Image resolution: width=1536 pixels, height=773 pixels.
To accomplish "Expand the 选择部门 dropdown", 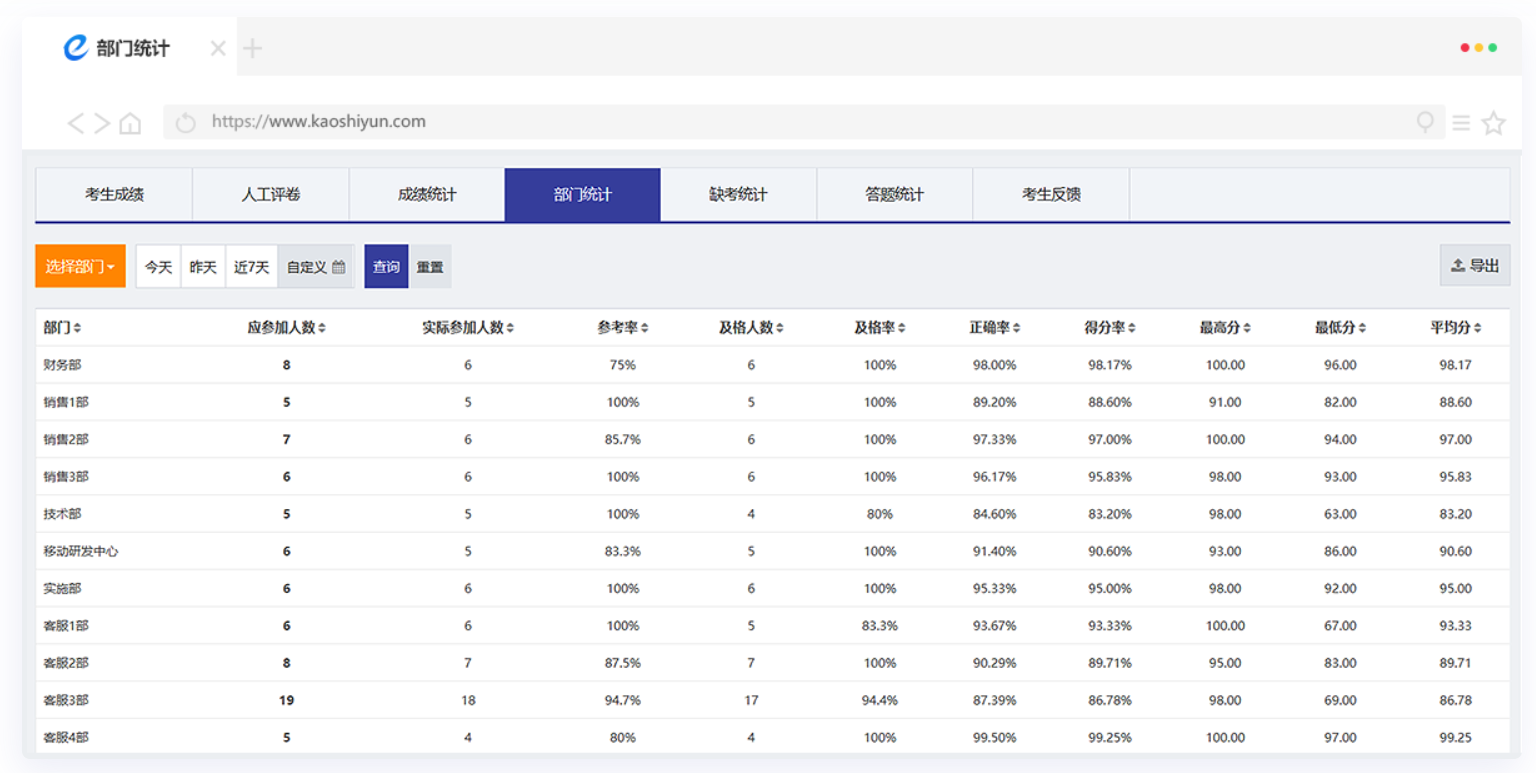I will tap(80, 266).
